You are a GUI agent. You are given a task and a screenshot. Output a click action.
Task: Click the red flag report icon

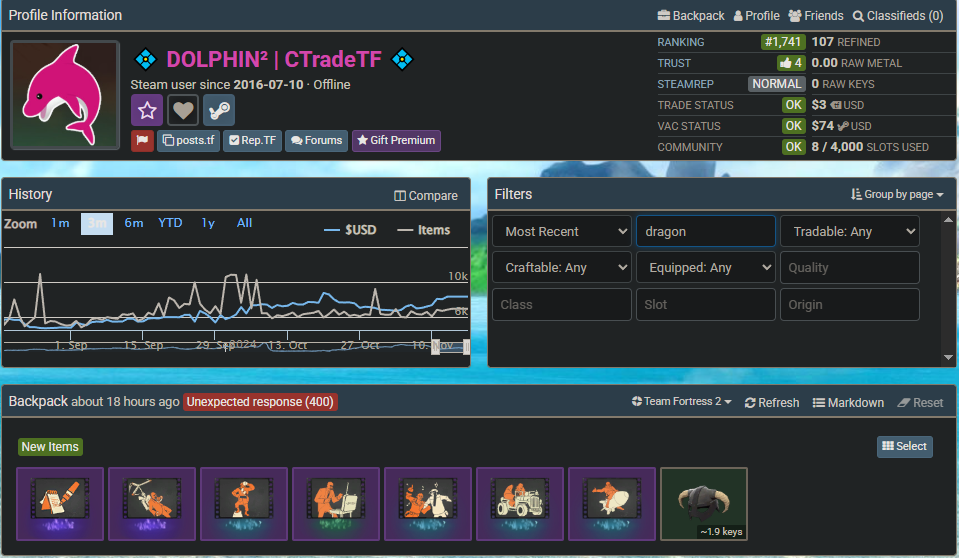[x=142, y=141]
